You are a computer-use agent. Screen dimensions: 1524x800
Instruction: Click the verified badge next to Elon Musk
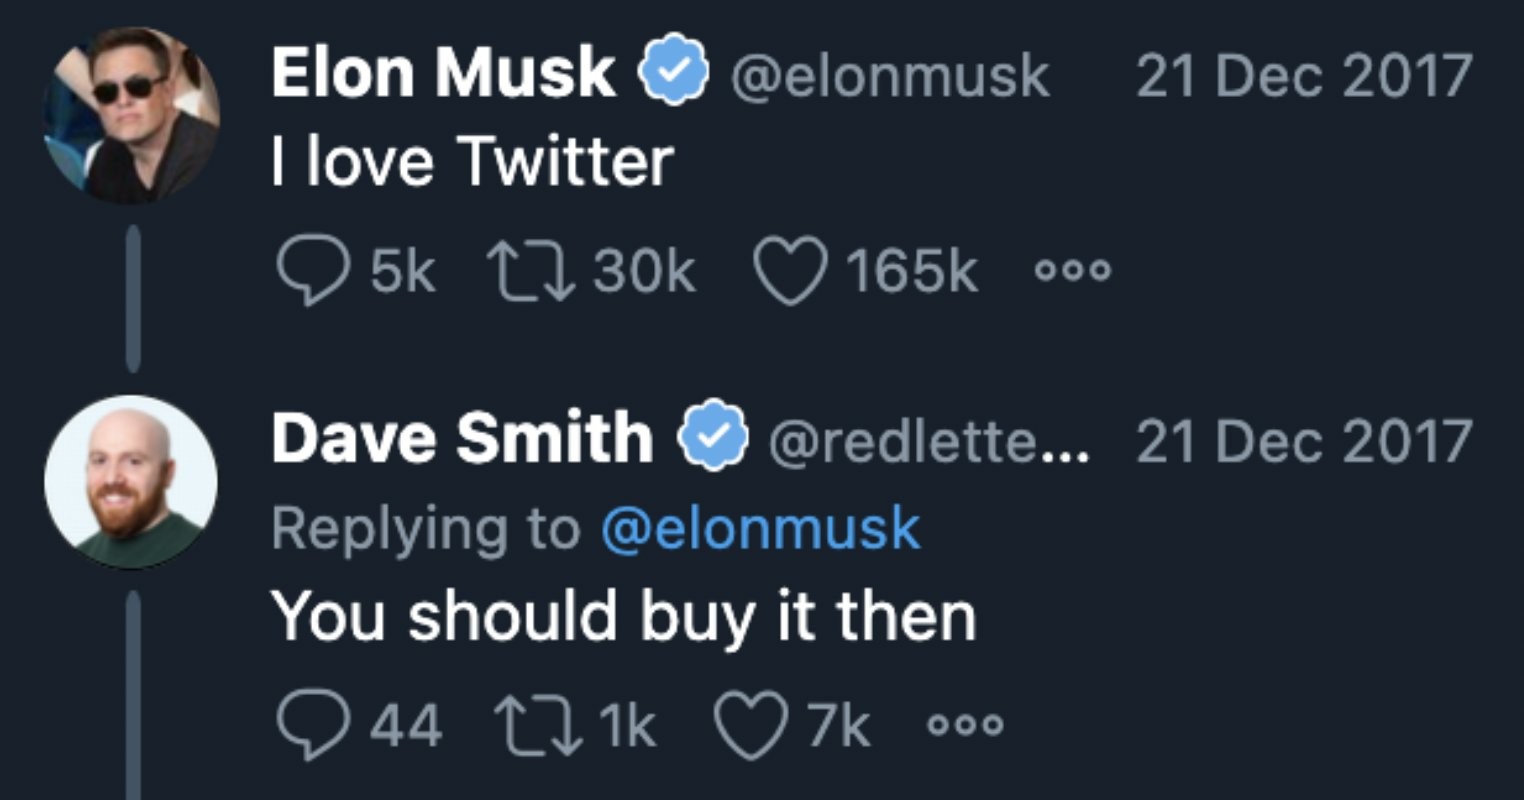pyautogui.click(x=673, y=74)
